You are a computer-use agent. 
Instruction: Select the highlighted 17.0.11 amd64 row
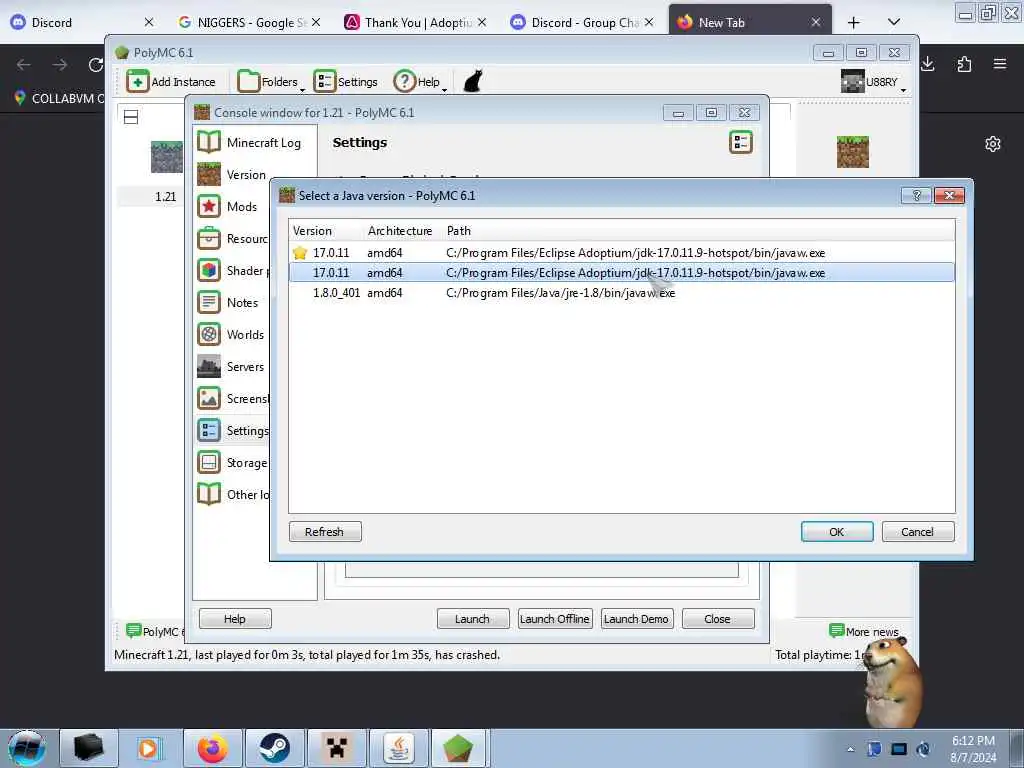tap(622, 272)
